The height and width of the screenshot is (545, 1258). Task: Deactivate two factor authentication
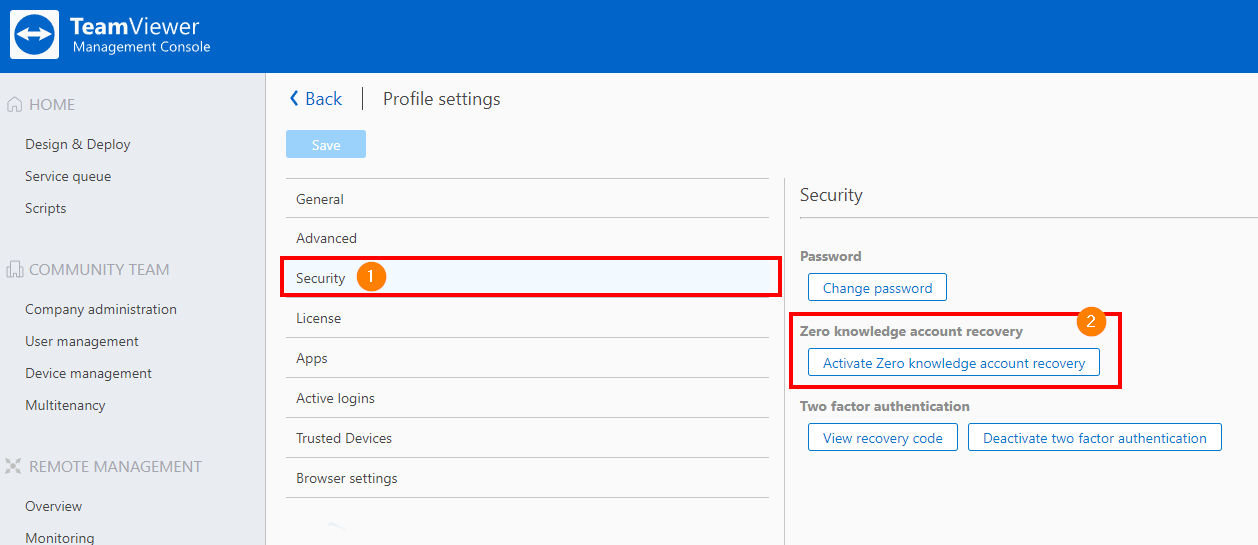[1095, 438]
